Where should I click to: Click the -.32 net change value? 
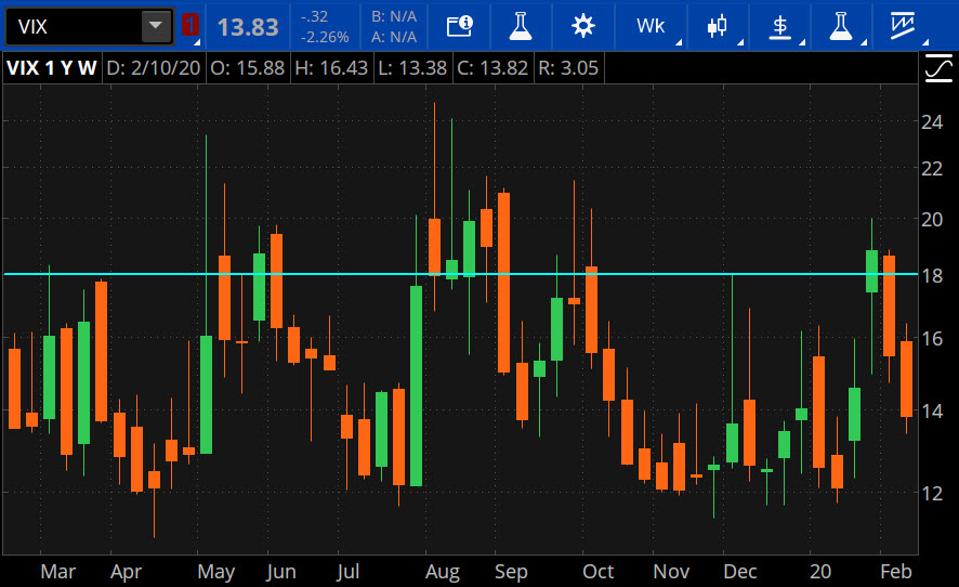tap(314, 17)
